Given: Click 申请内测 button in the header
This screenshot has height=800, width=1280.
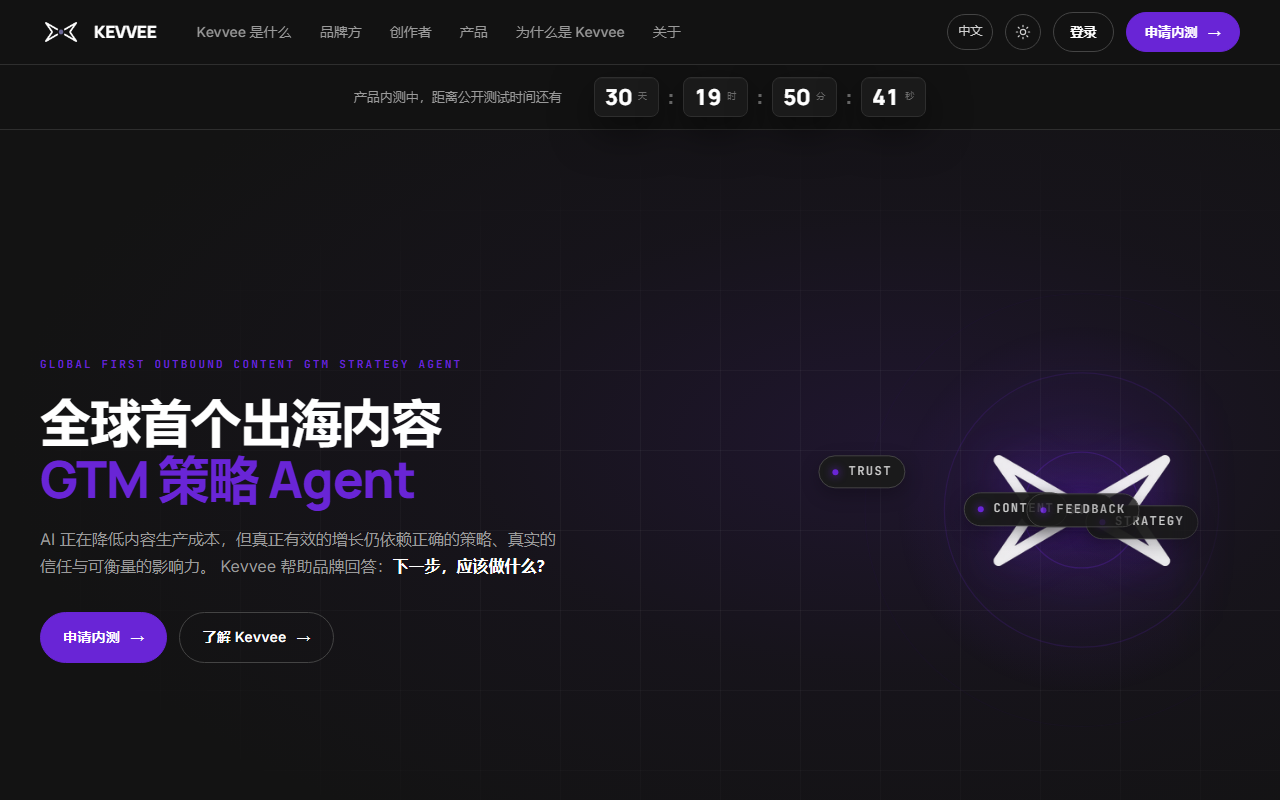Looking at the screenshot, I should [x=1183, y=32].
